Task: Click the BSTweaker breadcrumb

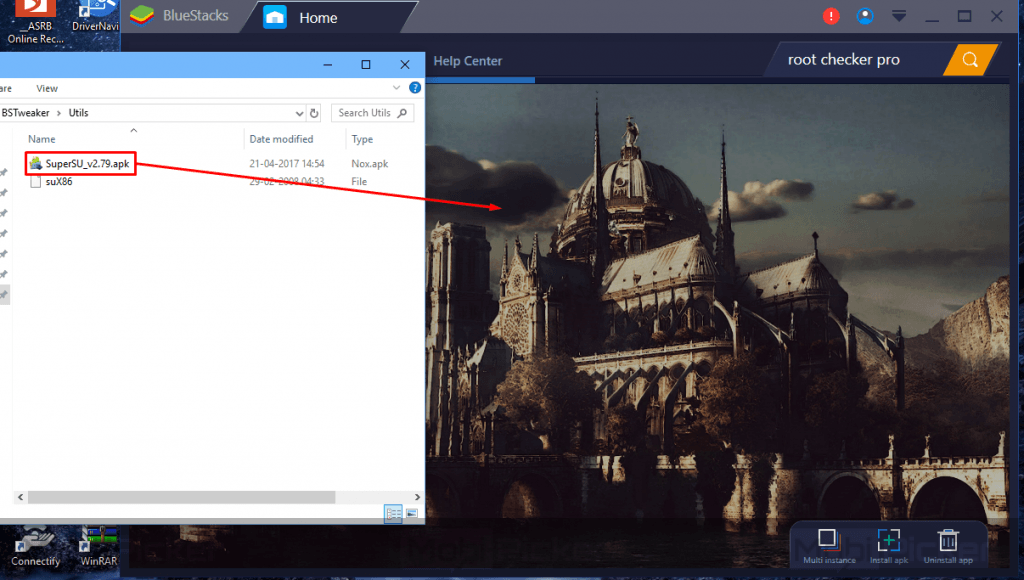Action: (25, 113)
